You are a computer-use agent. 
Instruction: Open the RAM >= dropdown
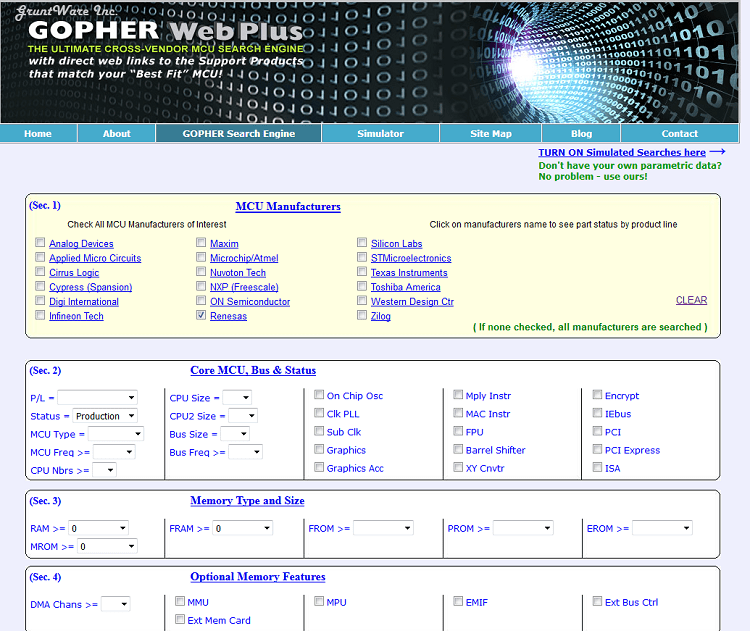pos(99,528)
